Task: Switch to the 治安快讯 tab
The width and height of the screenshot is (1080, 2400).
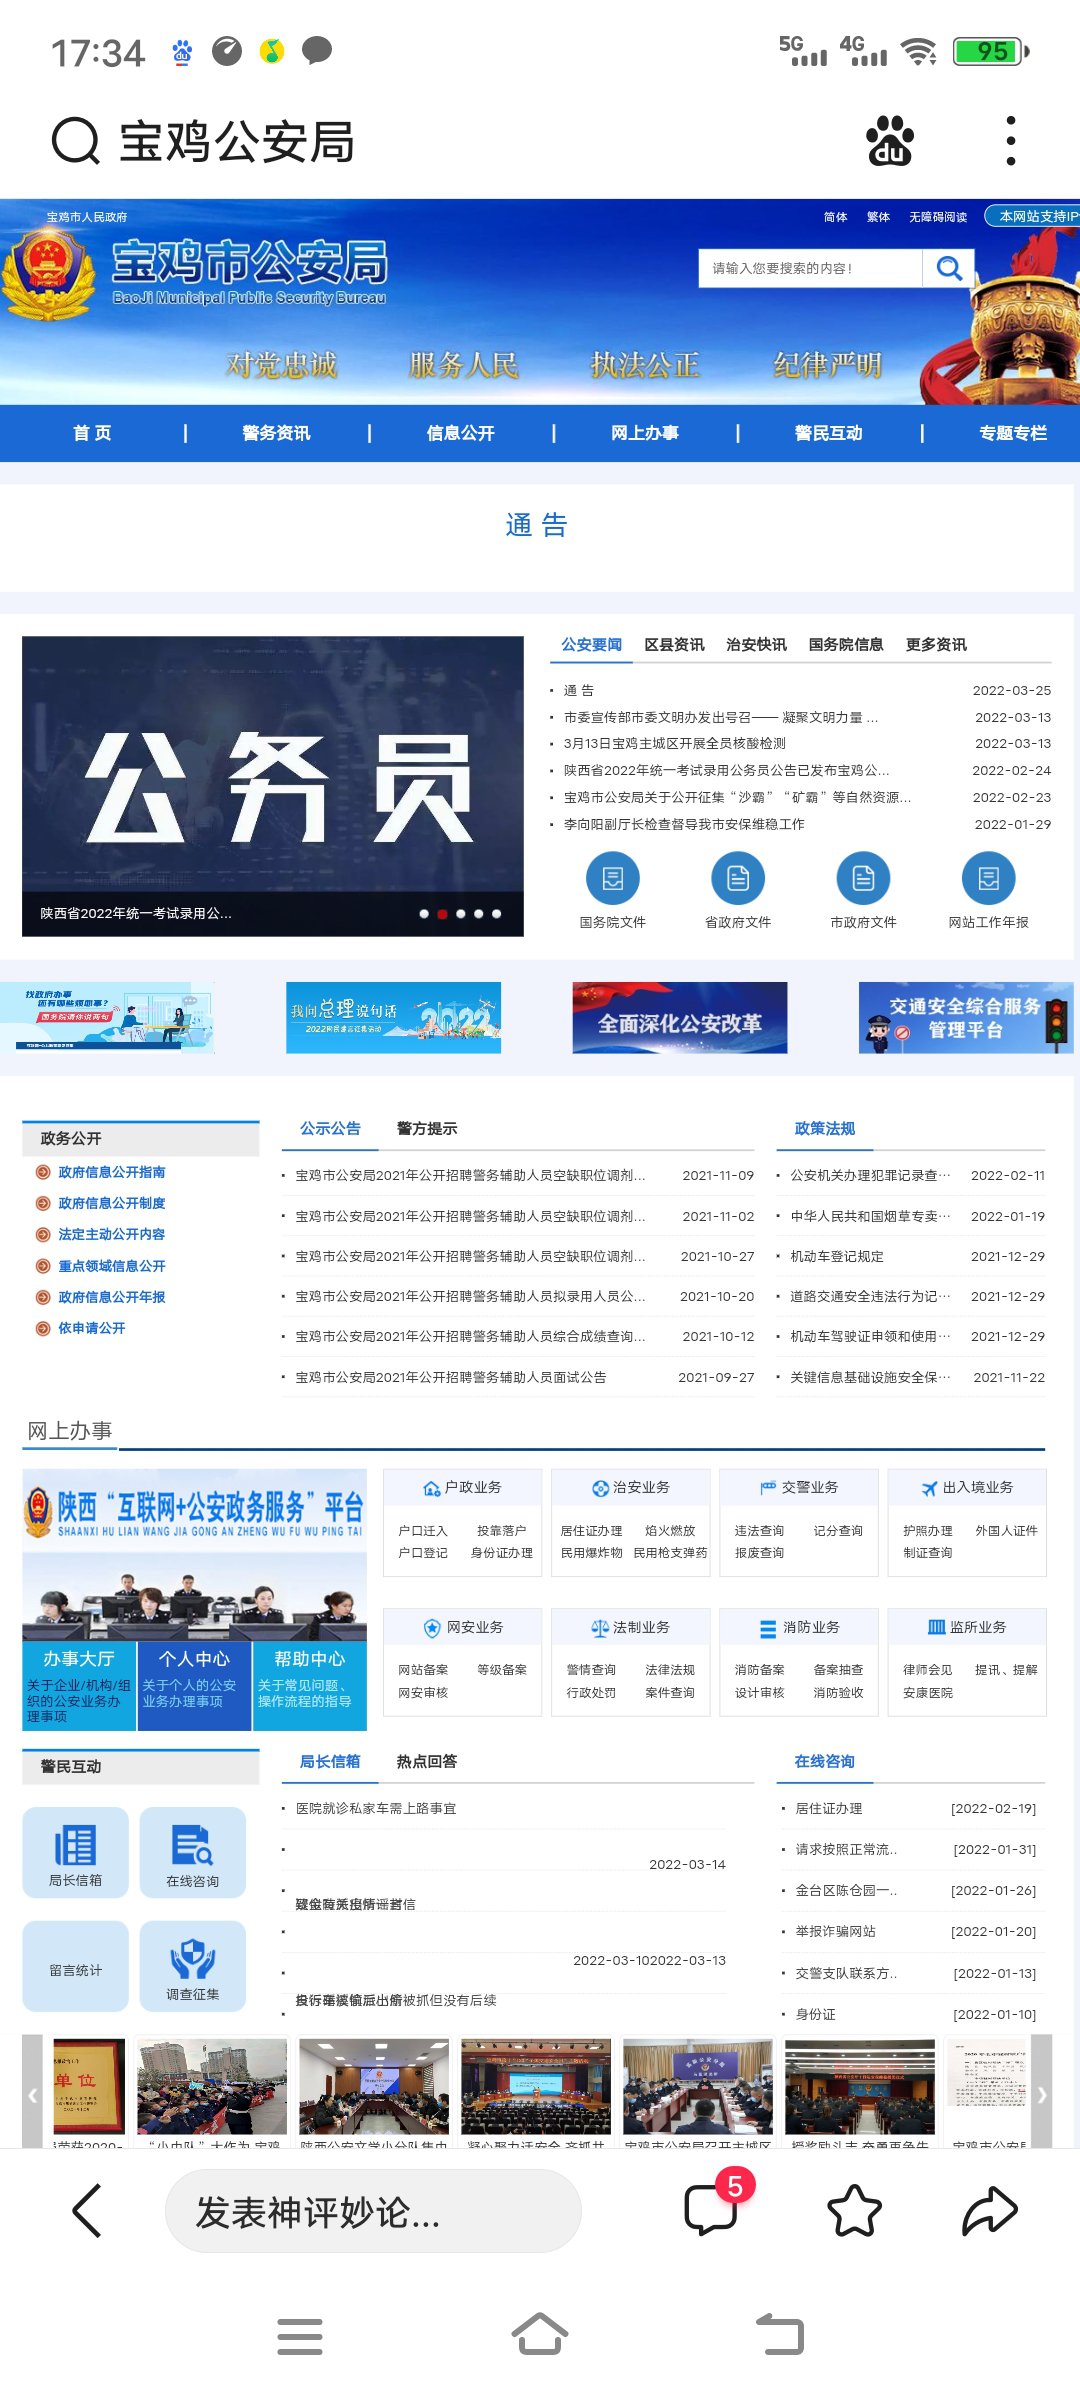Action: [756, 645]
